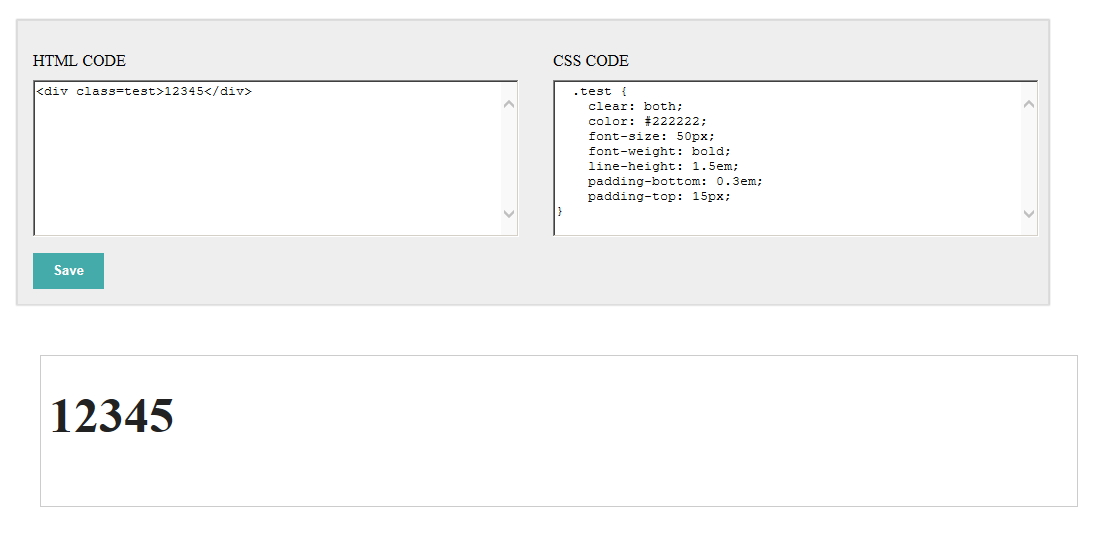Click the 'line-height: 1.5em;' line
This screenshot has width=1095, height=558.
[663, 166]
